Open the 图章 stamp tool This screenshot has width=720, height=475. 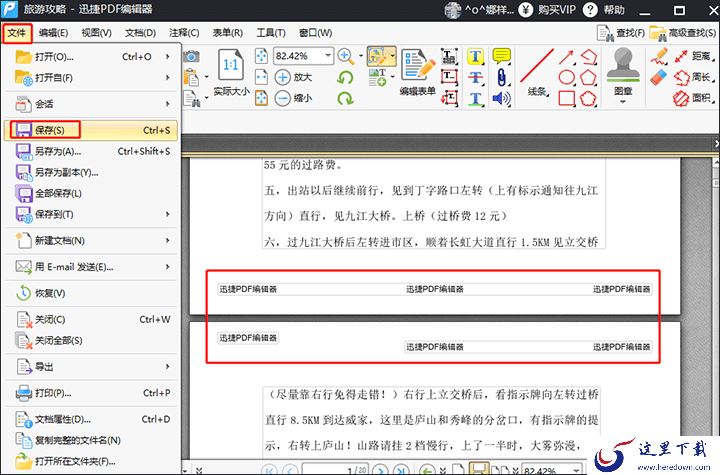click(623, 76)
